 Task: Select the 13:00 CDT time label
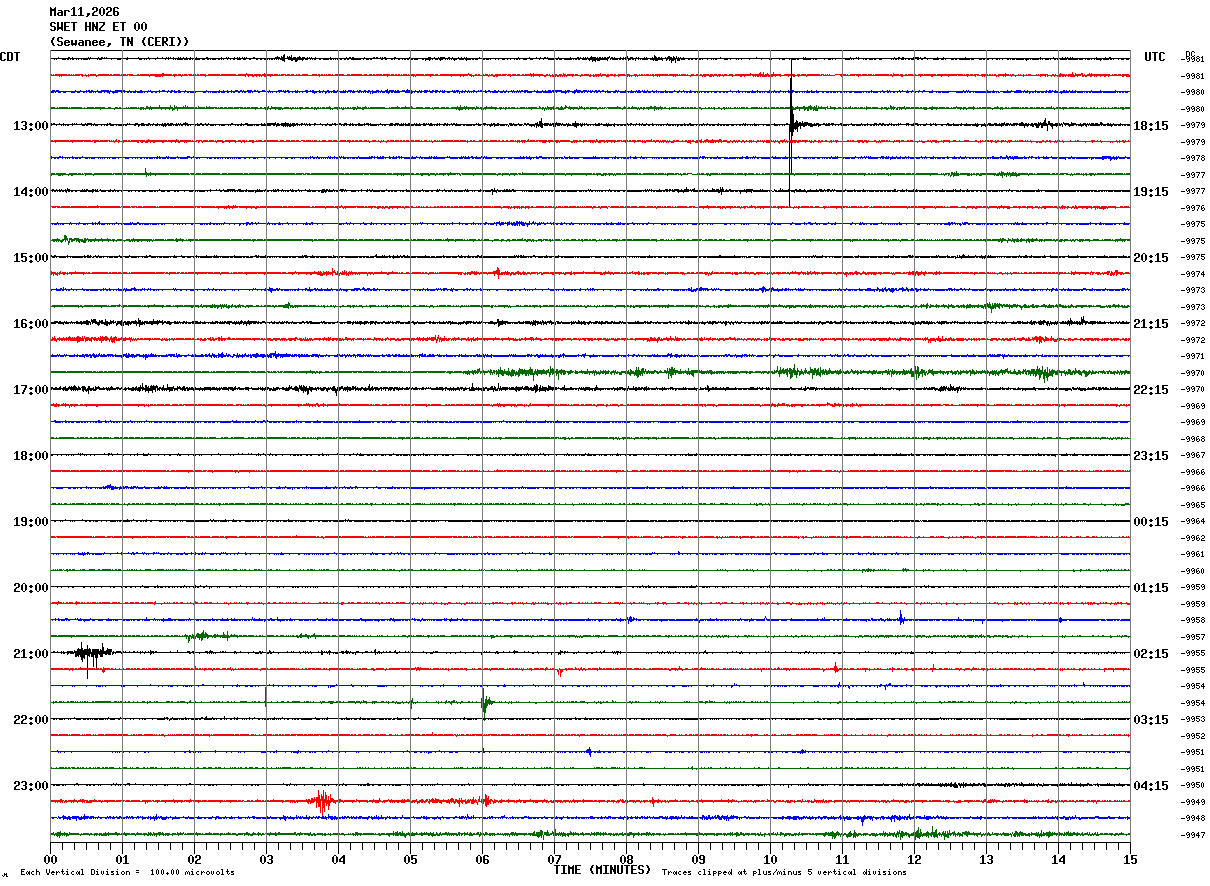point(30,126)
